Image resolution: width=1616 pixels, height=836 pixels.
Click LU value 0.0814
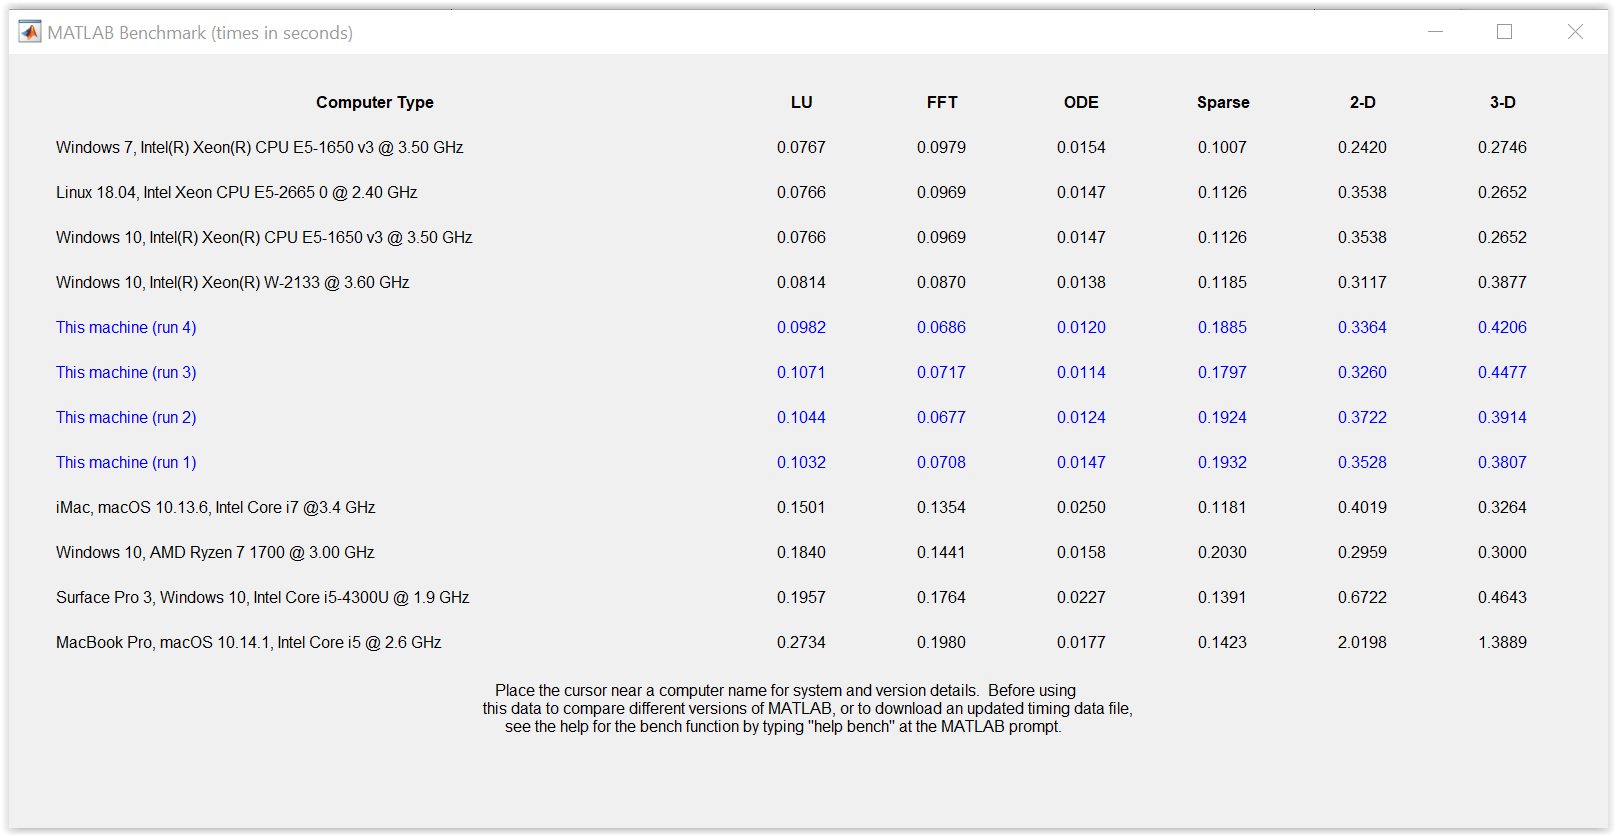[x=802, y=282]
